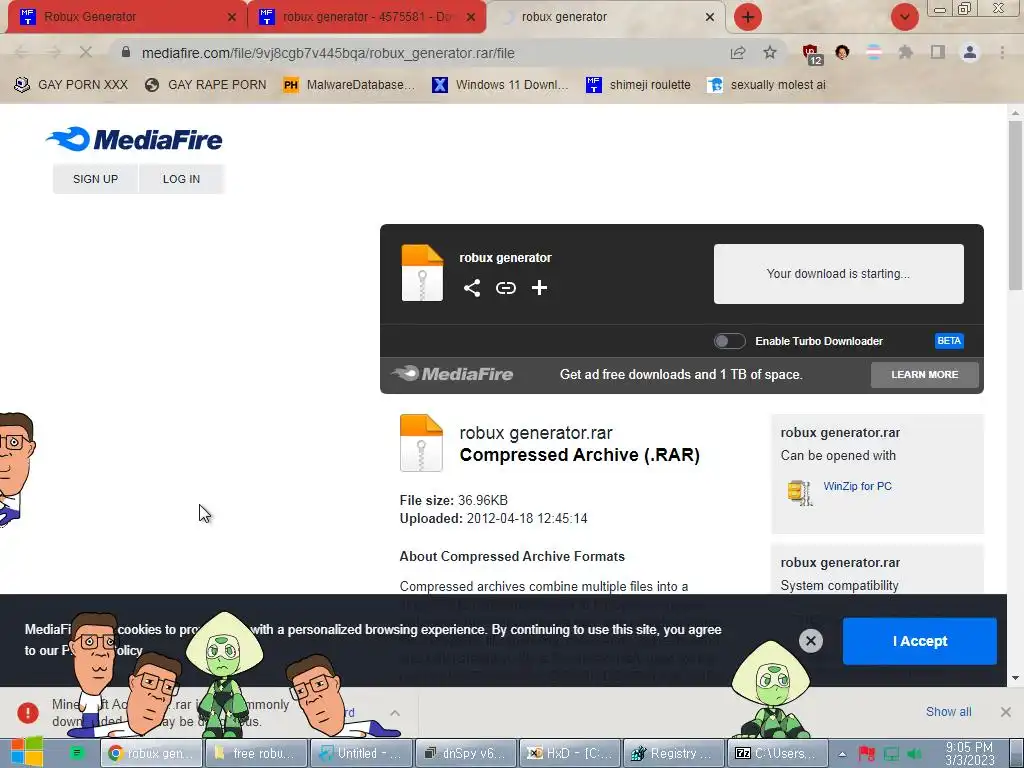This screenshot has height=768, width=1024.
Task: Click the green app icon next to Start
Action: pos(76,753)
